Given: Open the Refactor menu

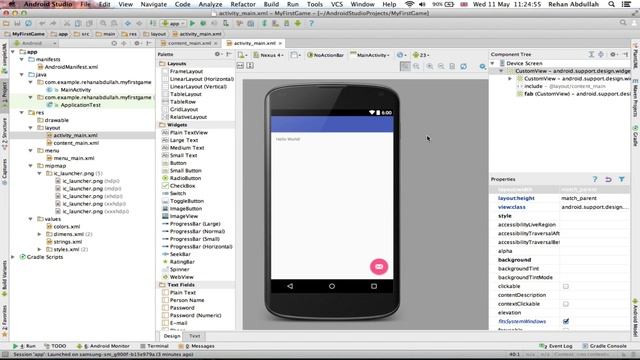Looking at the screenshot, I should (243, 4).
